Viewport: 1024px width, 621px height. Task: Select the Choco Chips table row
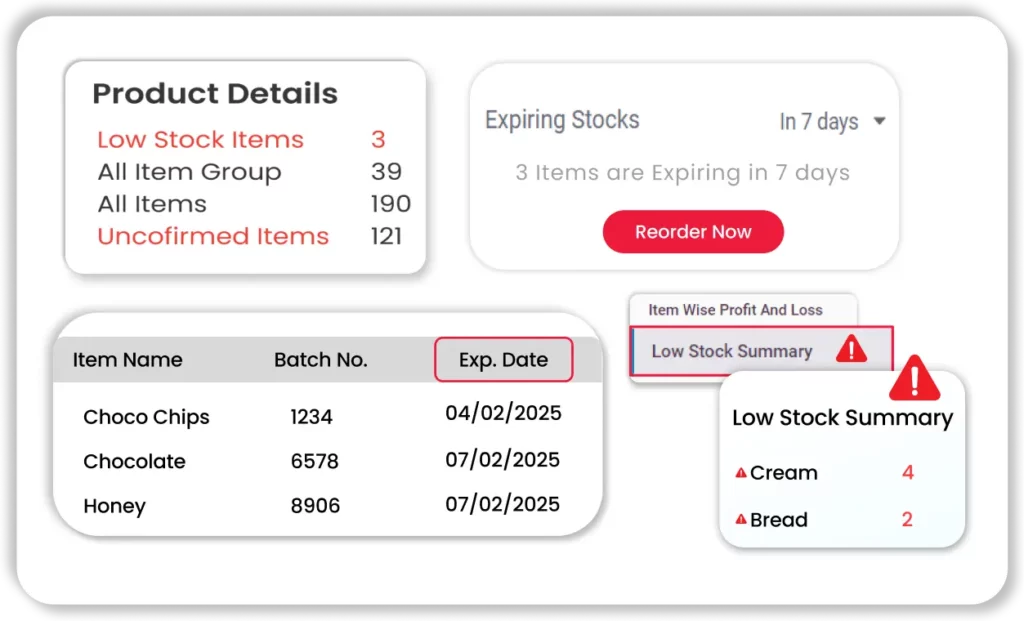pos(146,417)
